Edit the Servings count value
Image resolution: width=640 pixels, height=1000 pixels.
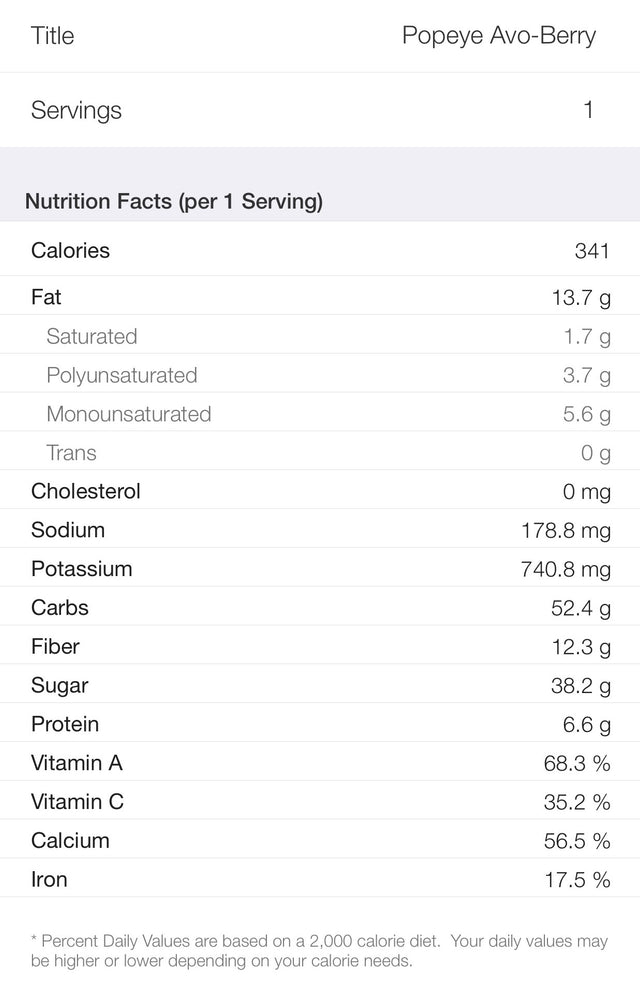(x=588, y=110)
